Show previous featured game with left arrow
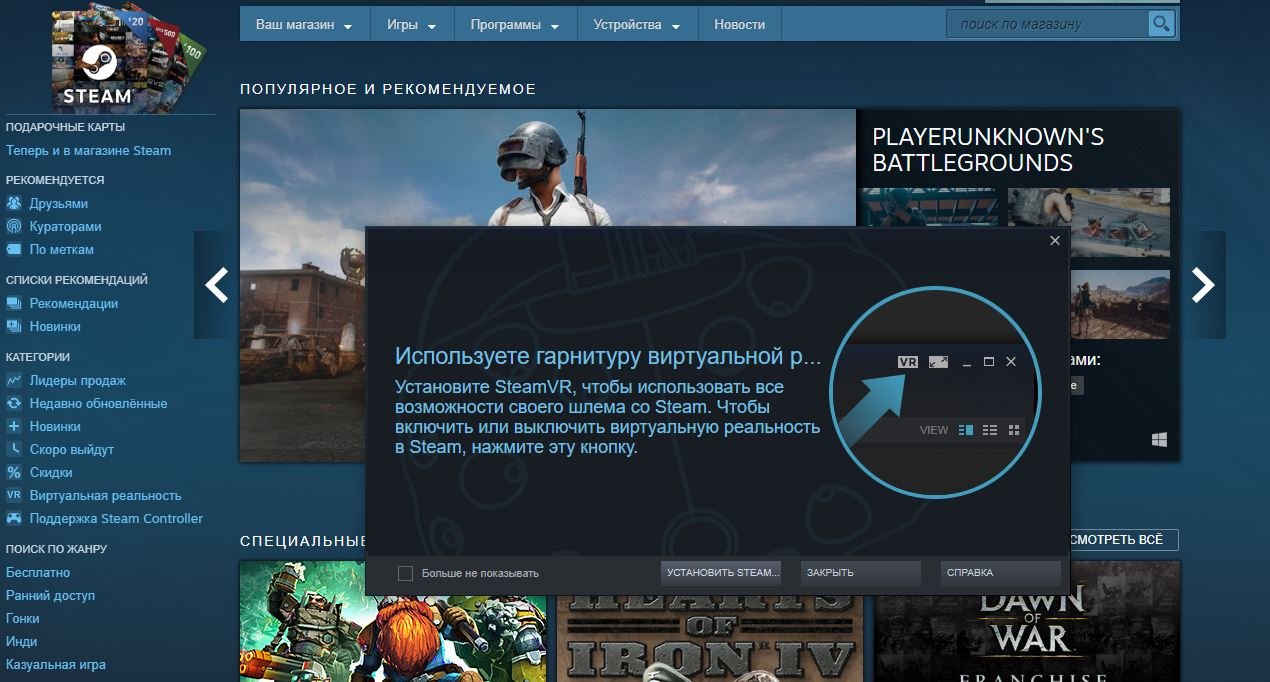Viewport: 1270px width, 682px height. pos(216,286)
